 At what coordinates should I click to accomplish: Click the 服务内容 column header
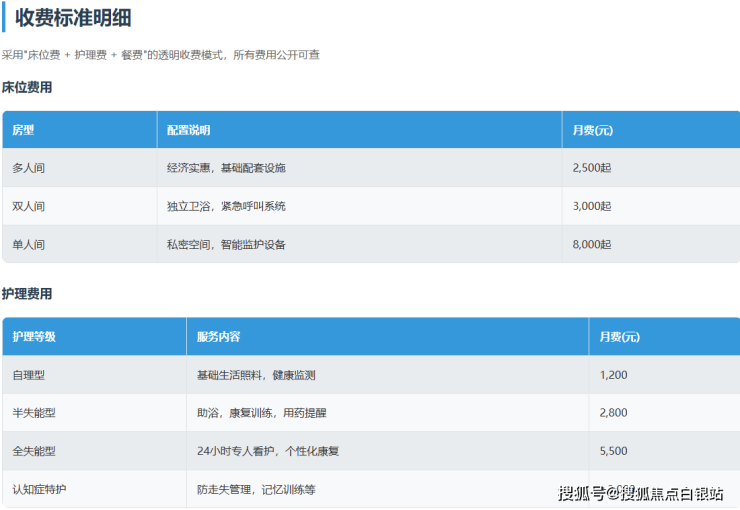218,337
